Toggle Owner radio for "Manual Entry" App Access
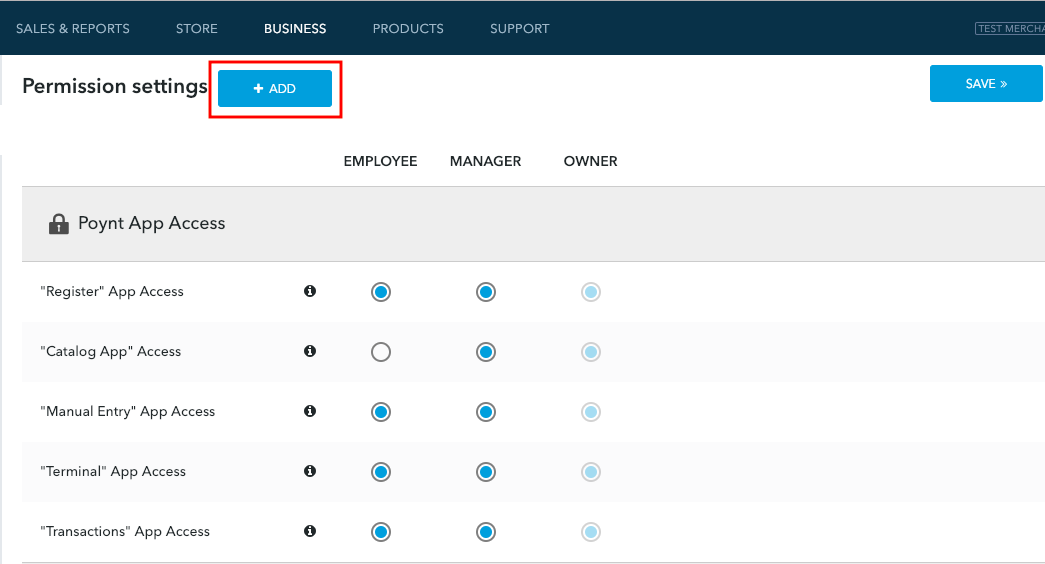 coord(590,412)
